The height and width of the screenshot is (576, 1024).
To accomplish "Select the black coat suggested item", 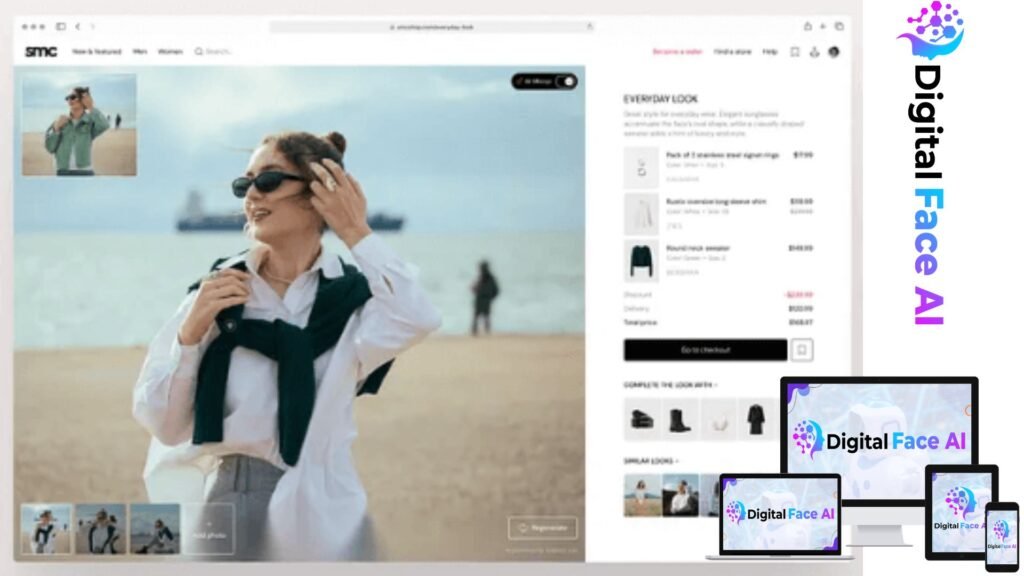I will [x=756, y=419].
